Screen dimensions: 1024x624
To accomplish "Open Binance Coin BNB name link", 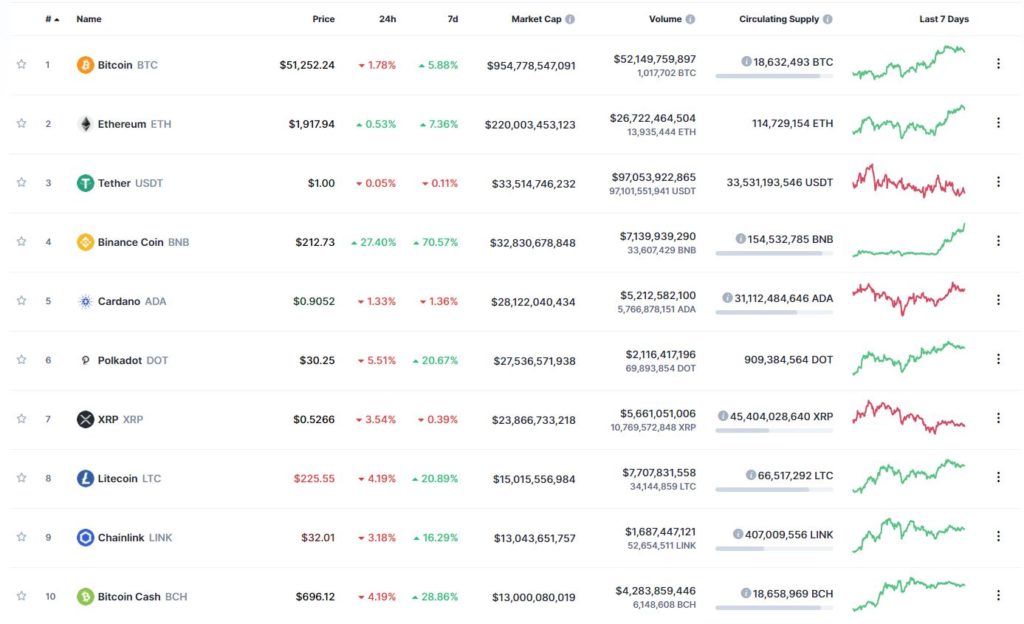I will [x=143, y=242].
